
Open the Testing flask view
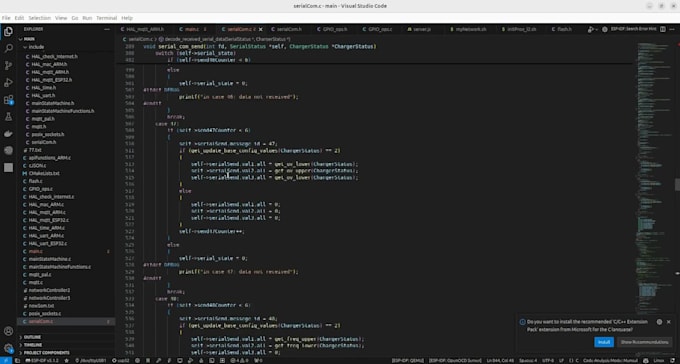pyautogui.click(x=8, y=117)
